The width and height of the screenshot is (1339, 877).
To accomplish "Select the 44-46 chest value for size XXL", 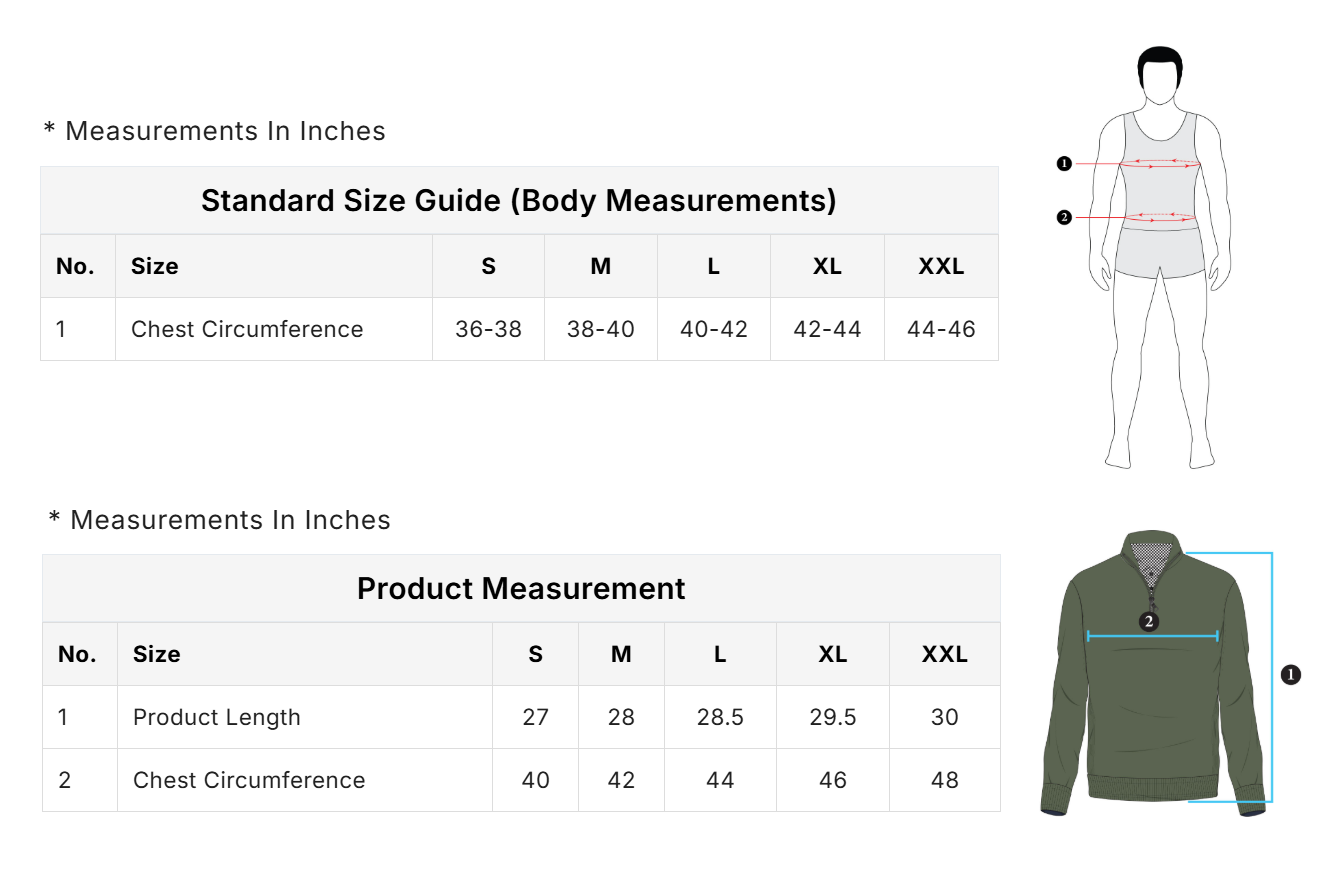I will pos(941,329).
